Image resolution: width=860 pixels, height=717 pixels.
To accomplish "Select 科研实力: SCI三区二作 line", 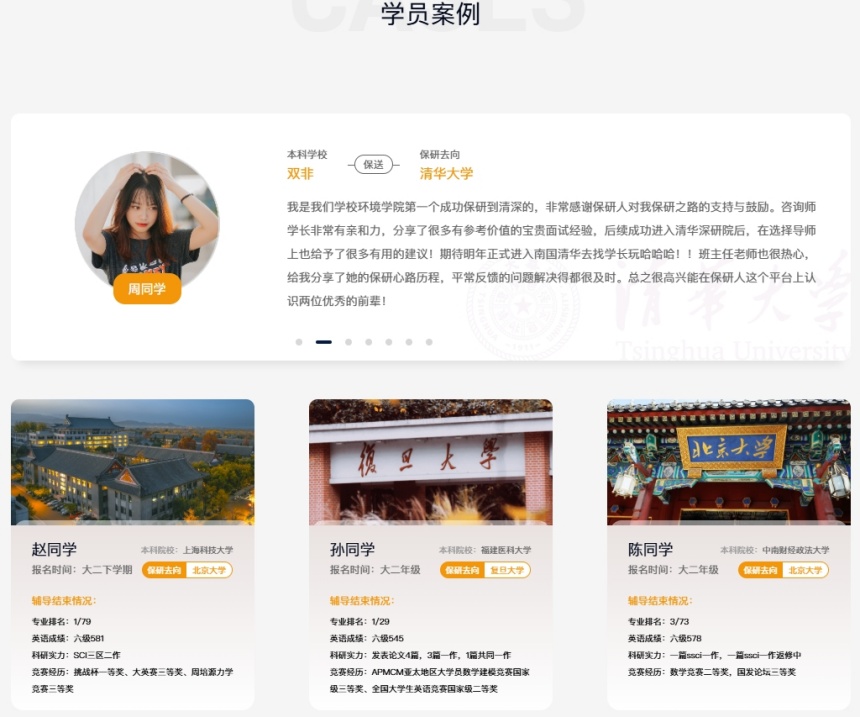I will pyautogui.click(x=76, y=655).
